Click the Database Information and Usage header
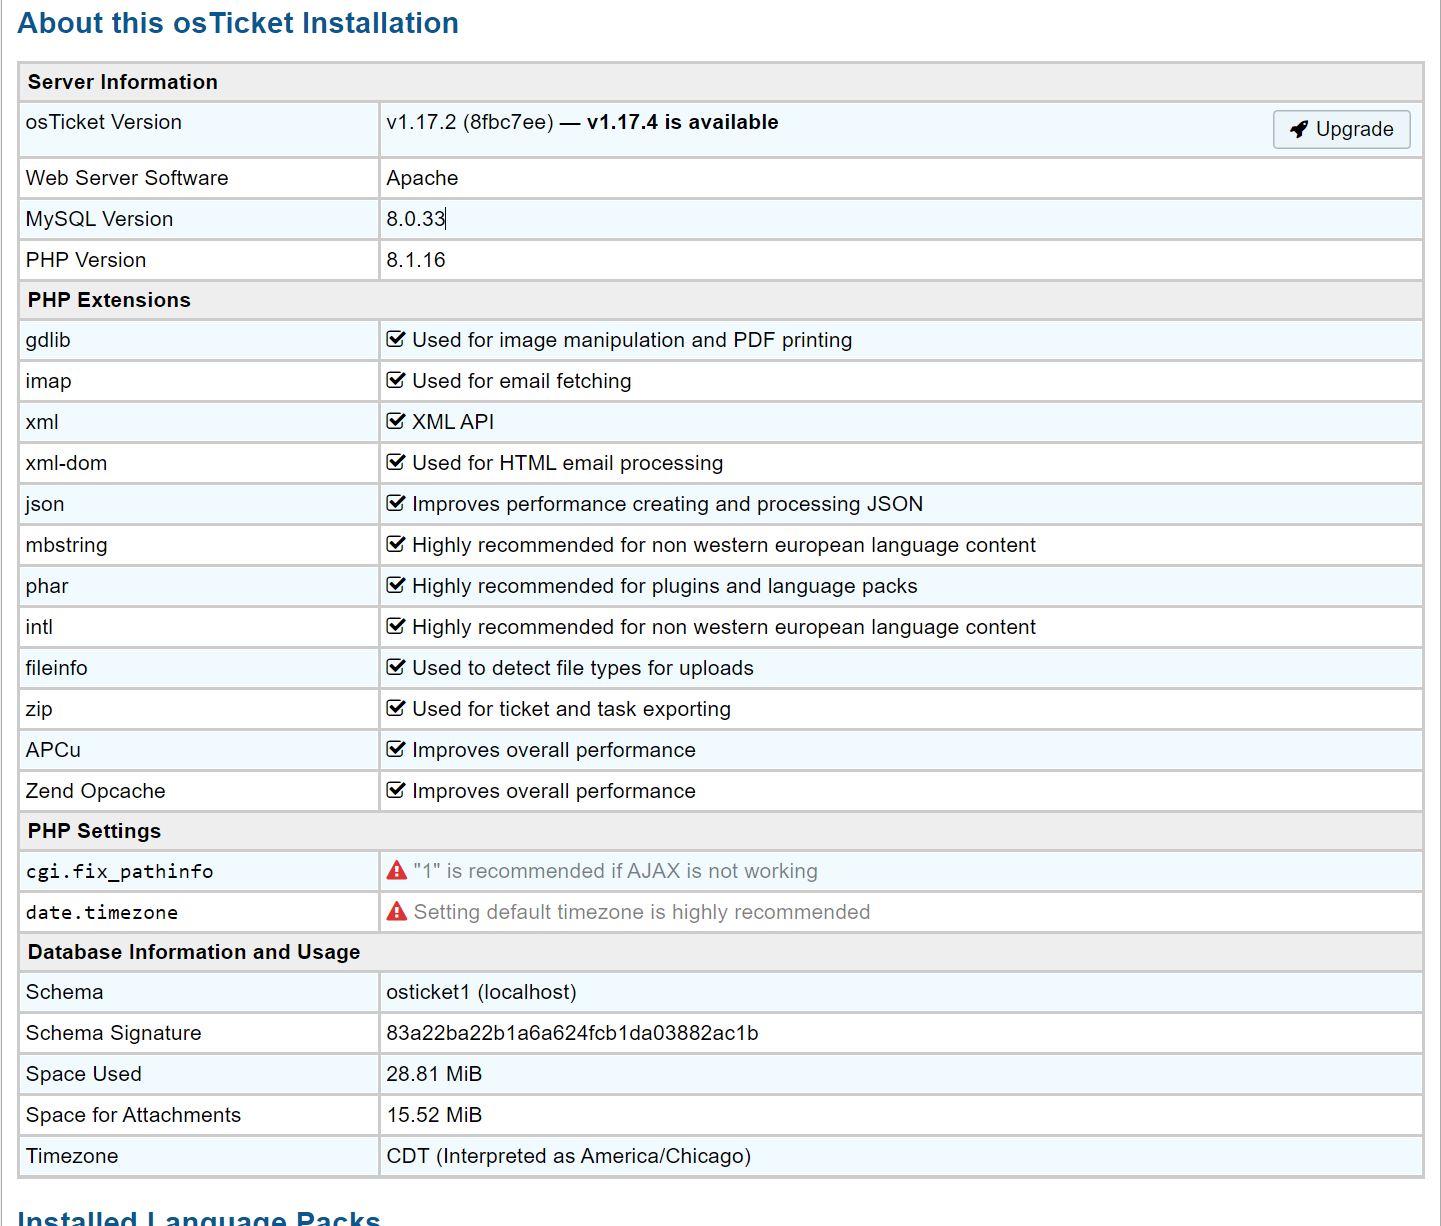The image size is (1441, 1226). point(194,952)
